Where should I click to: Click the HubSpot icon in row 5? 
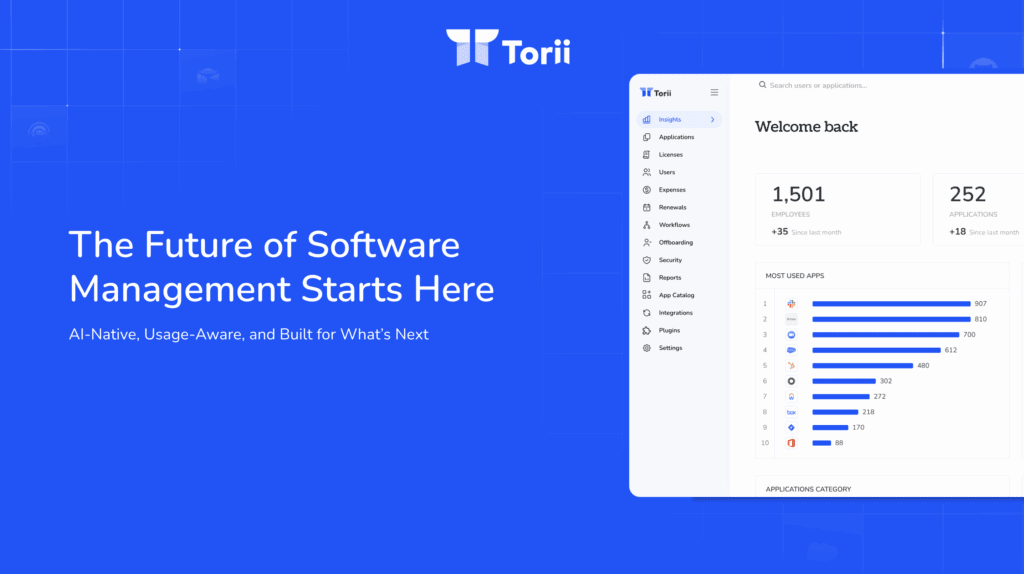(x=791, y=366)
